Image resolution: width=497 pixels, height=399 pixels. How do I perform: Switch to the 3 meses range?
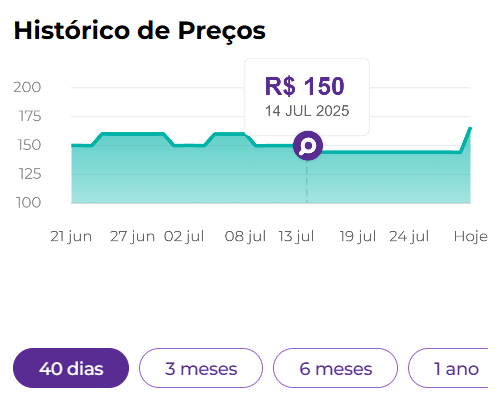pos(201,368)
